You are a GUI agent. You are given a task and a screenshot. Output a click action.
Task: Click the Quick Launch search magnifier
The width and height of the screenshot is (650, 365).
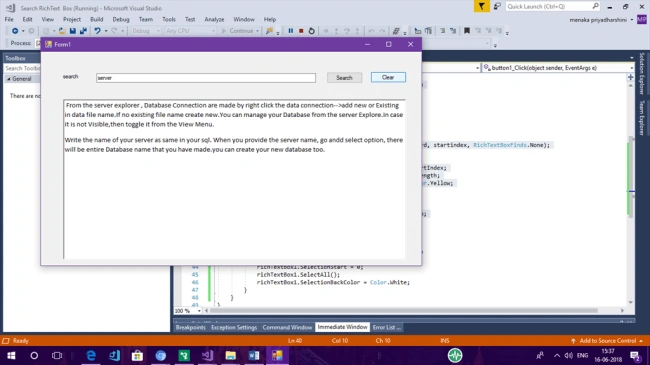pyautogui.click(x=596, y=6)
